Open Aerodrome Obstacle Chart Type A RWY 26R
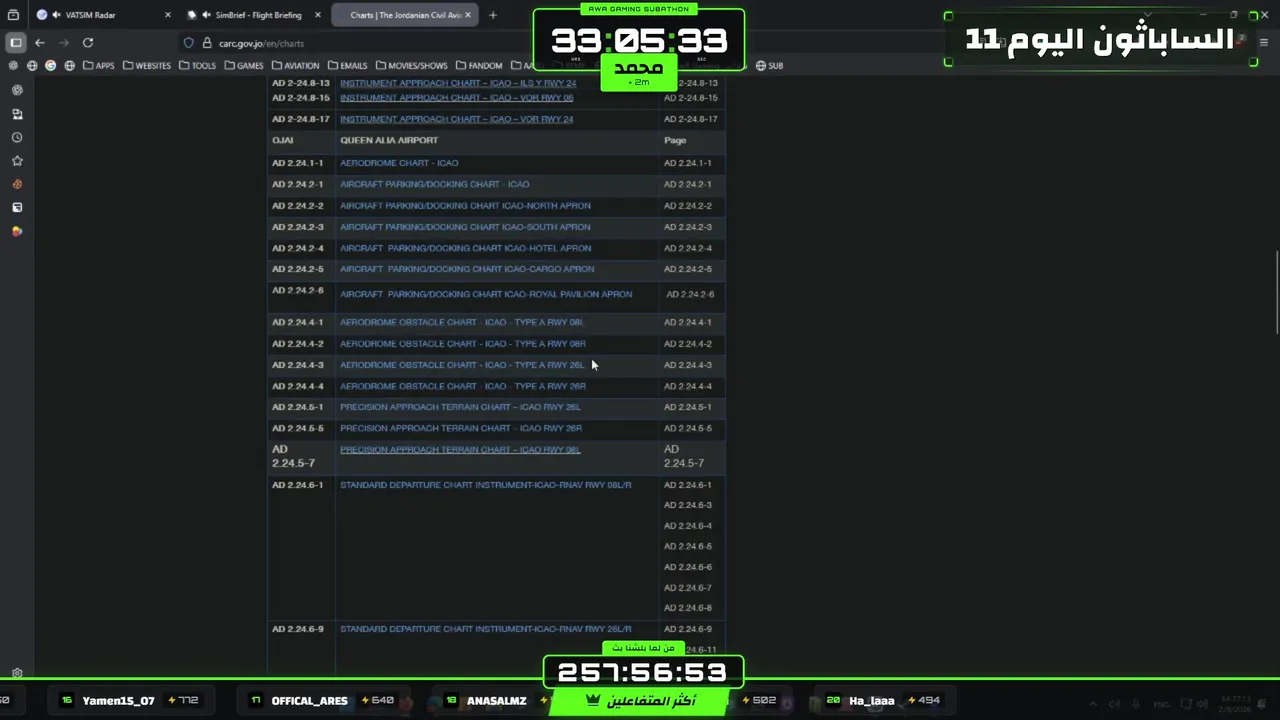 463,386
